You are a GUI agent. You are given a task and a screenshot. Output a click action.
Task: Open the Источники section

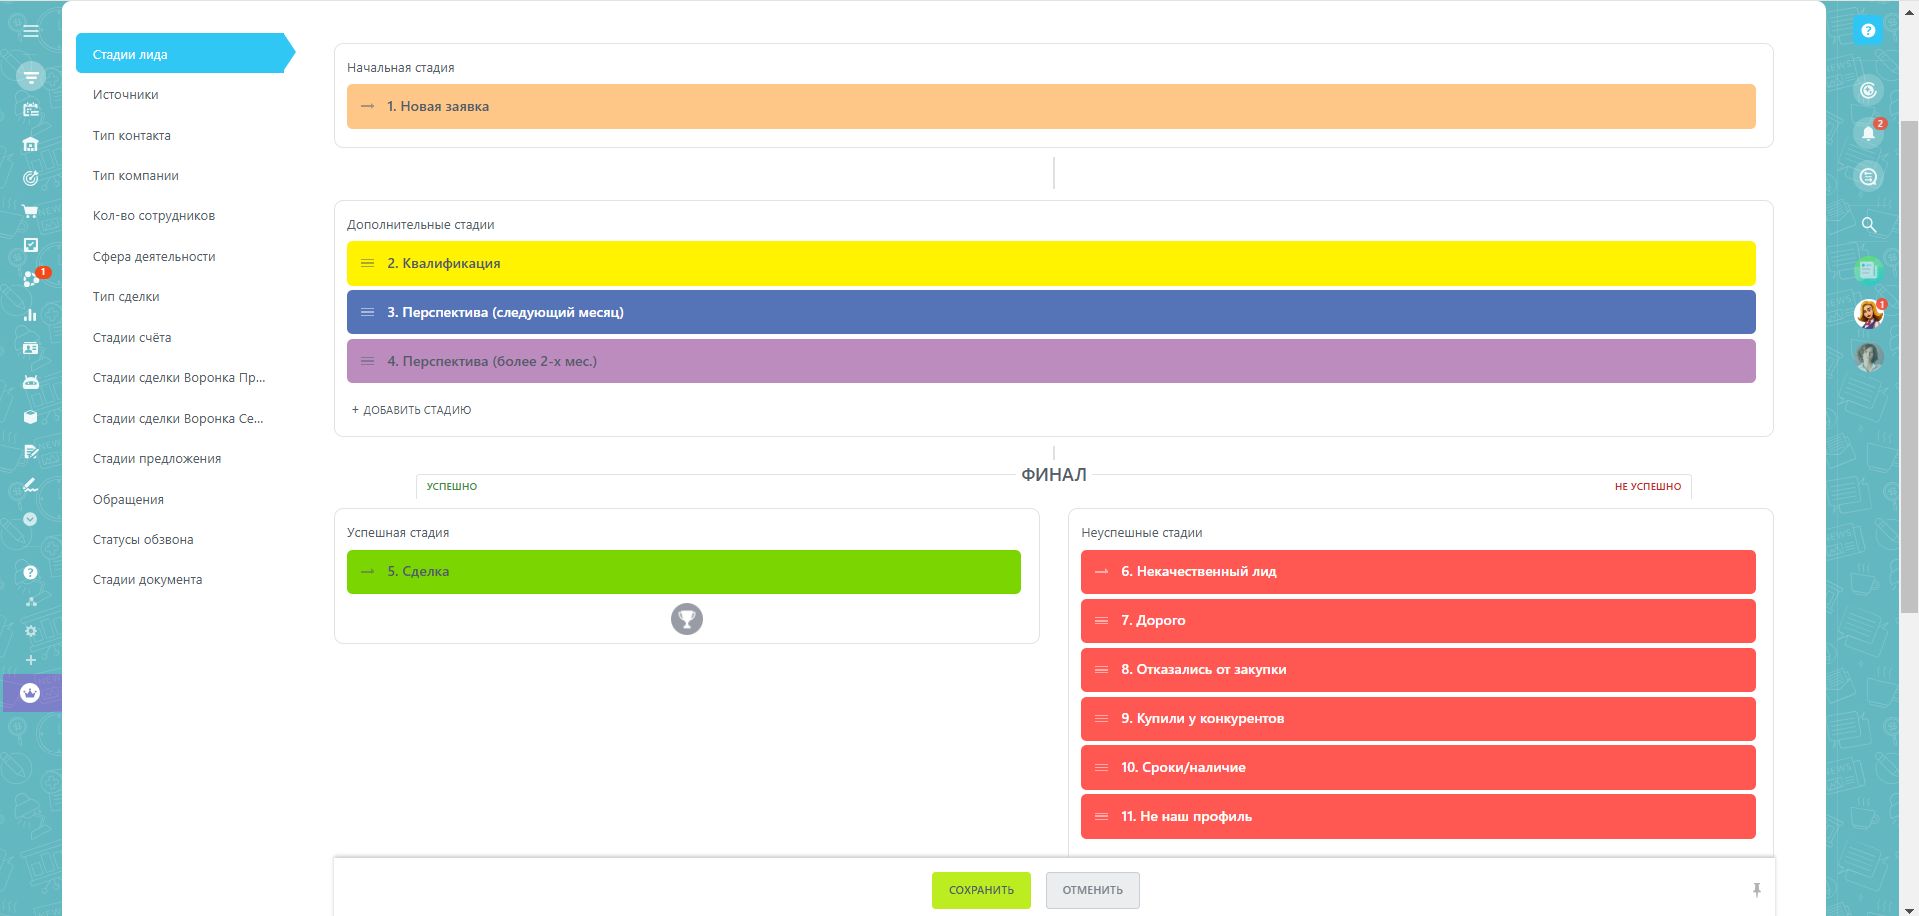tap(126, 95)
